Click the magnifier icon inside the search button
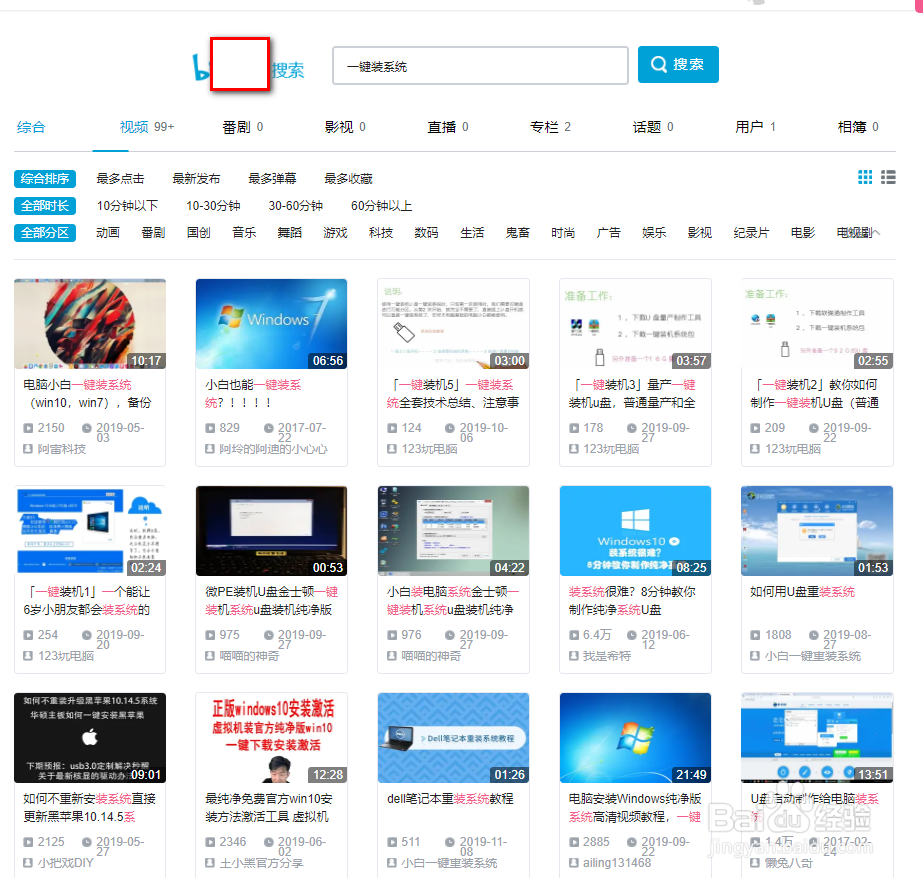923x878 pixels. (x=658, y=63)
